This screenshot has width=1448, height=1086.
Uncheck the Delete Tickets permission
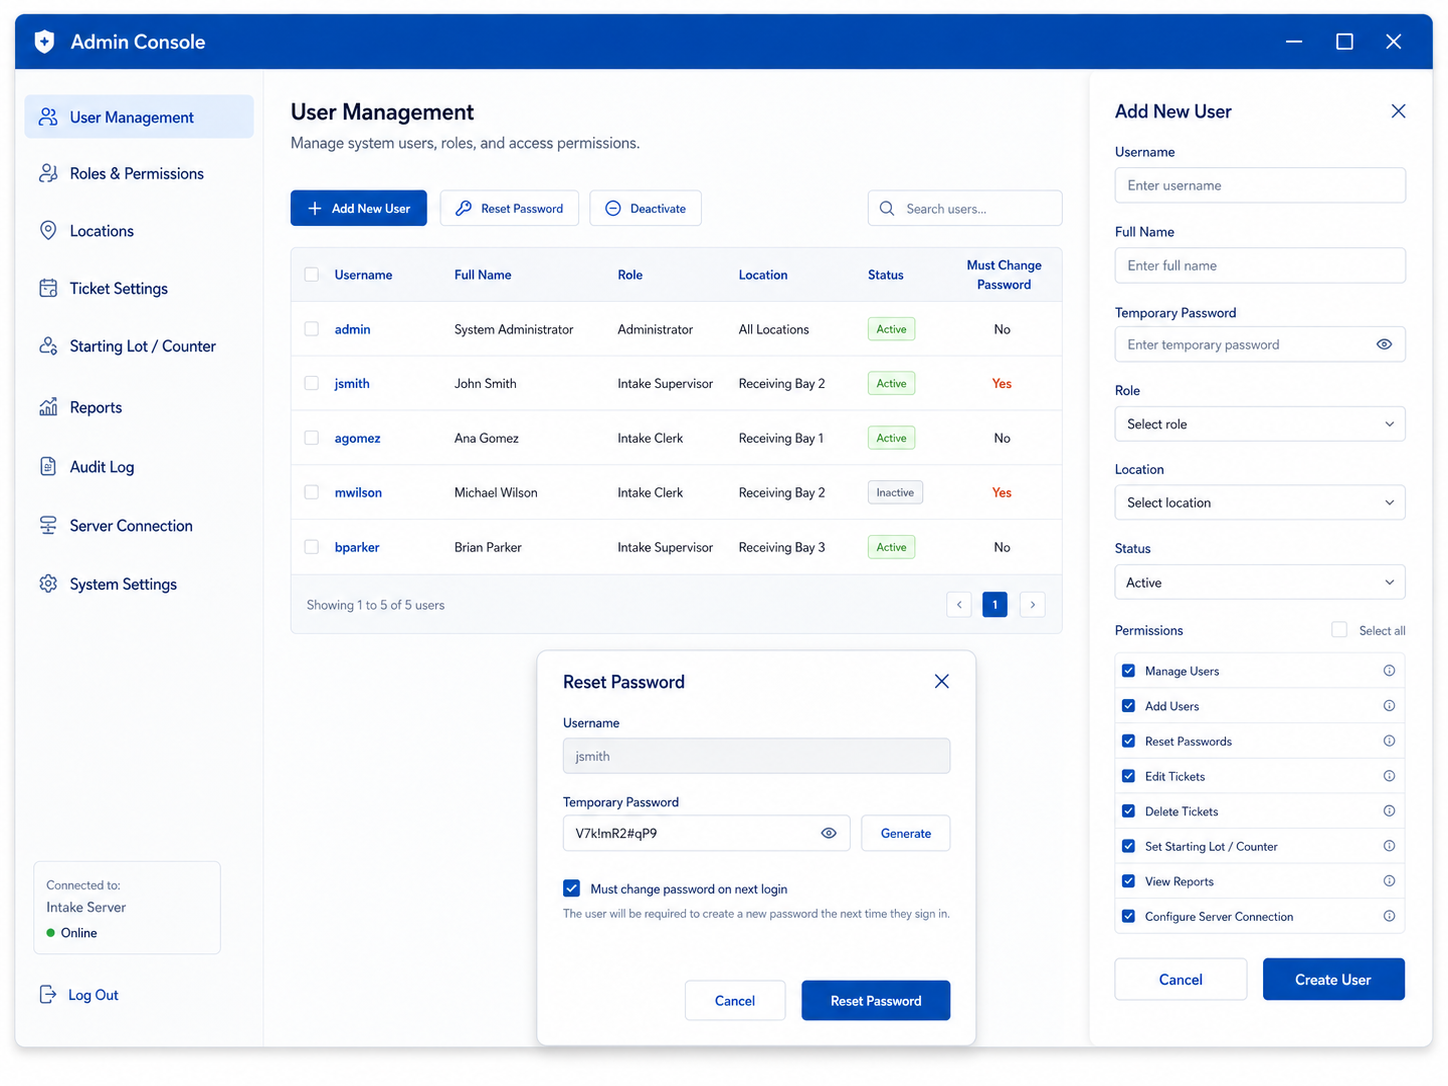click(x=1128, y=811)
